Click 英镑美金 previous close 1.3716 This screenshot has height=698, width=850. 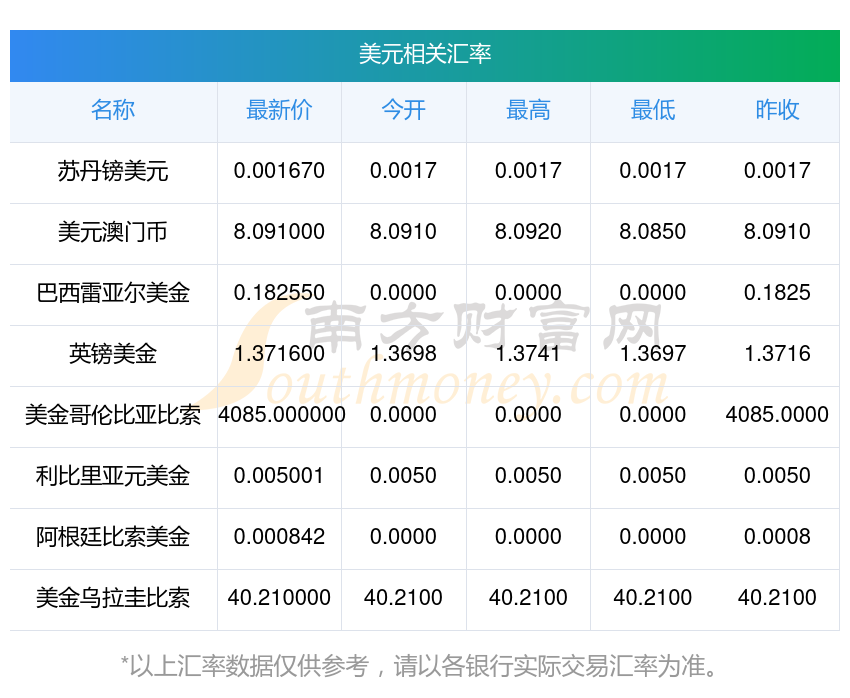777,354
